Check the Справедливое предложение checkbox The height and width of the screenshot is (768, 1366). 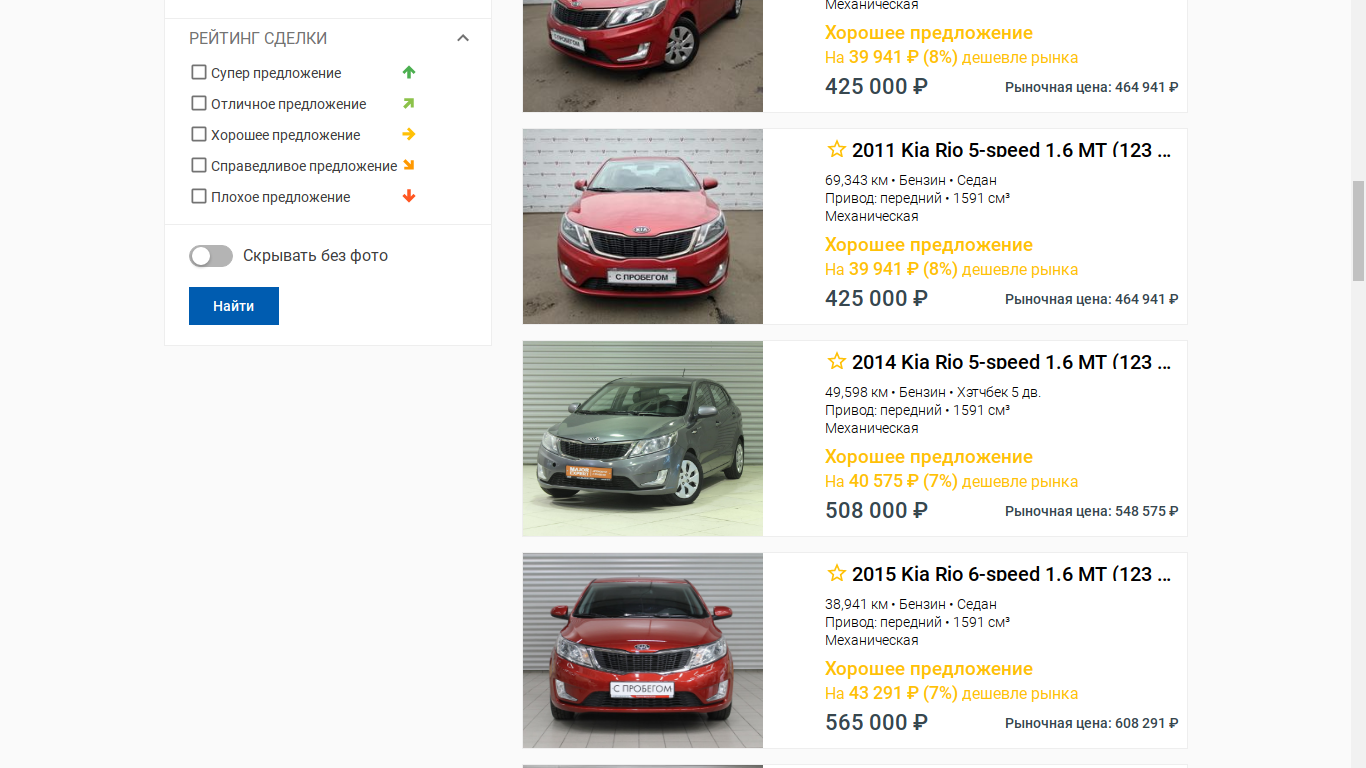click(199, 165)
